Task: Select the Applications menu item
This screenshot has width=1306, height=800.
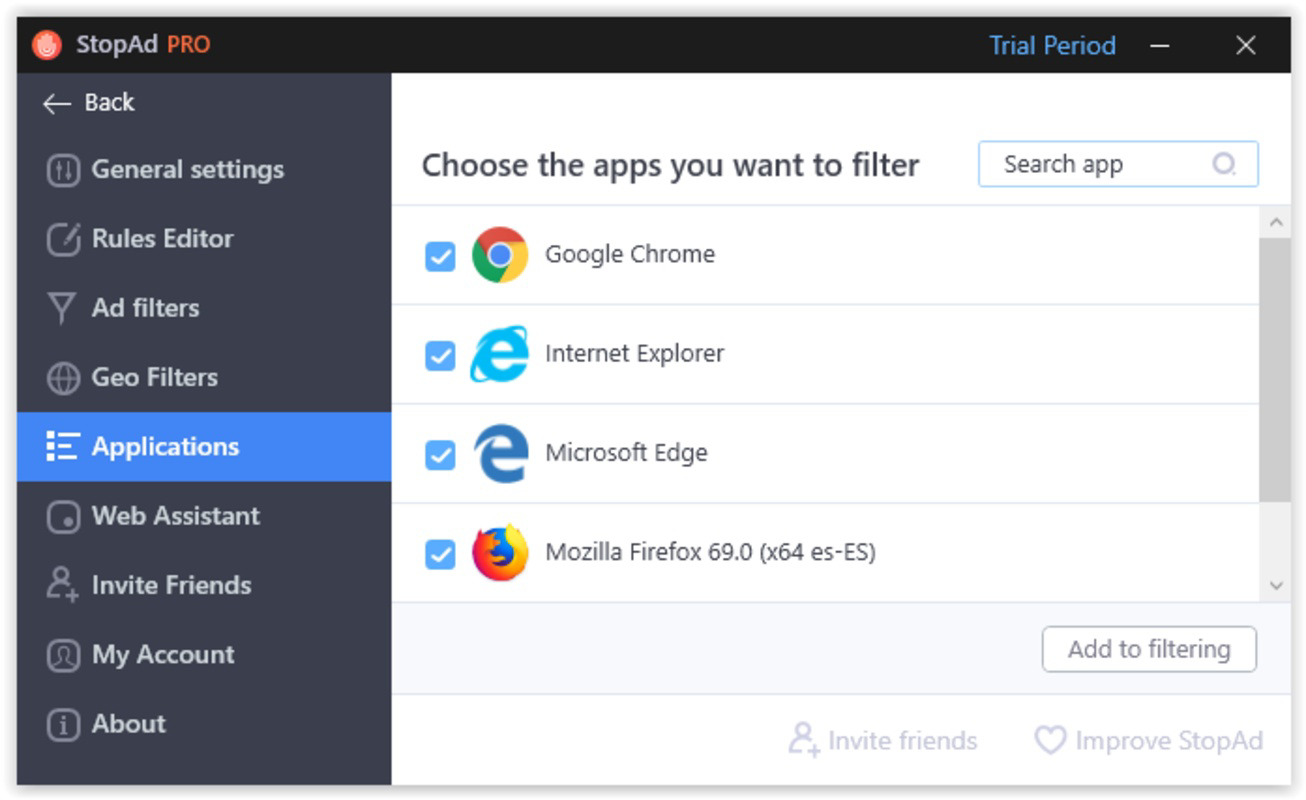Action: point(204,447)
